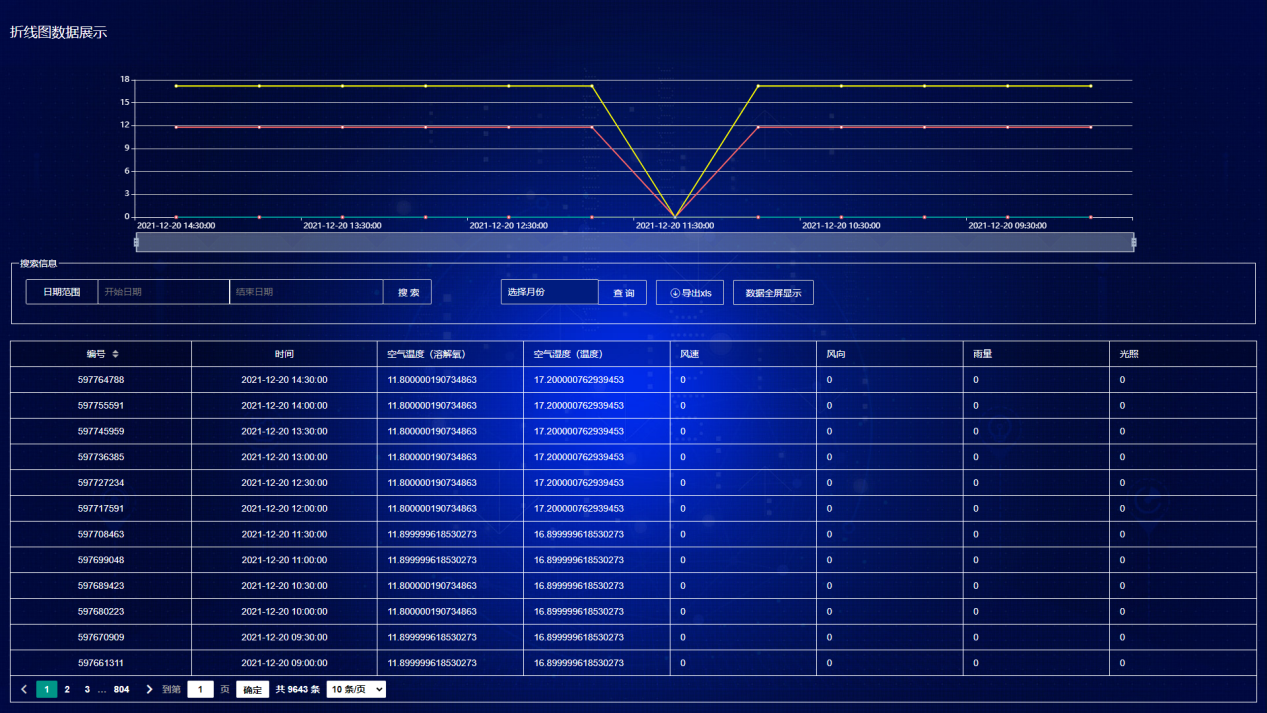Go to previous page with left chevron
The height and width of the screenshot is (713, 1267).
pos(24,689)
